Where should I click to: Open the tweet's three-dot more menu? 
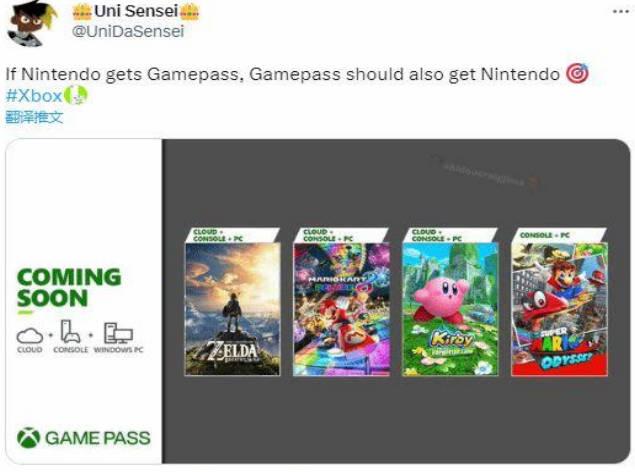[620, 12]
